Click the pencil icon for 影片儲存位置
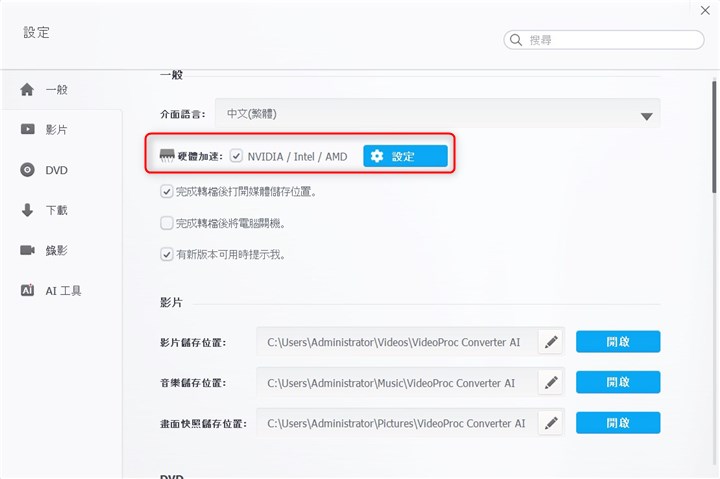This screenshot has width=720, height=479. (x=551, y=342)
